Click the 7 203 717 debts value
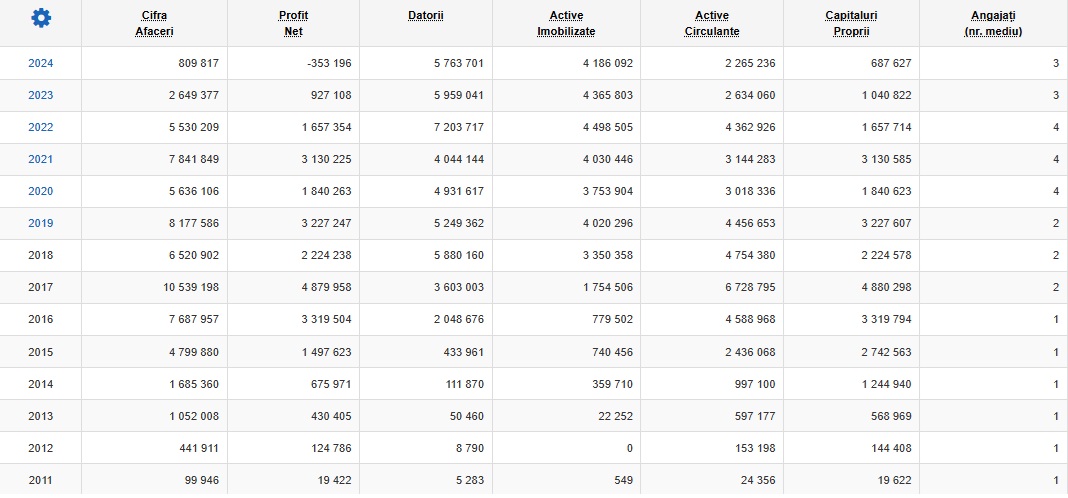Image resolution: width=1068 pixels, height=498 pixels. click(458, 127)
